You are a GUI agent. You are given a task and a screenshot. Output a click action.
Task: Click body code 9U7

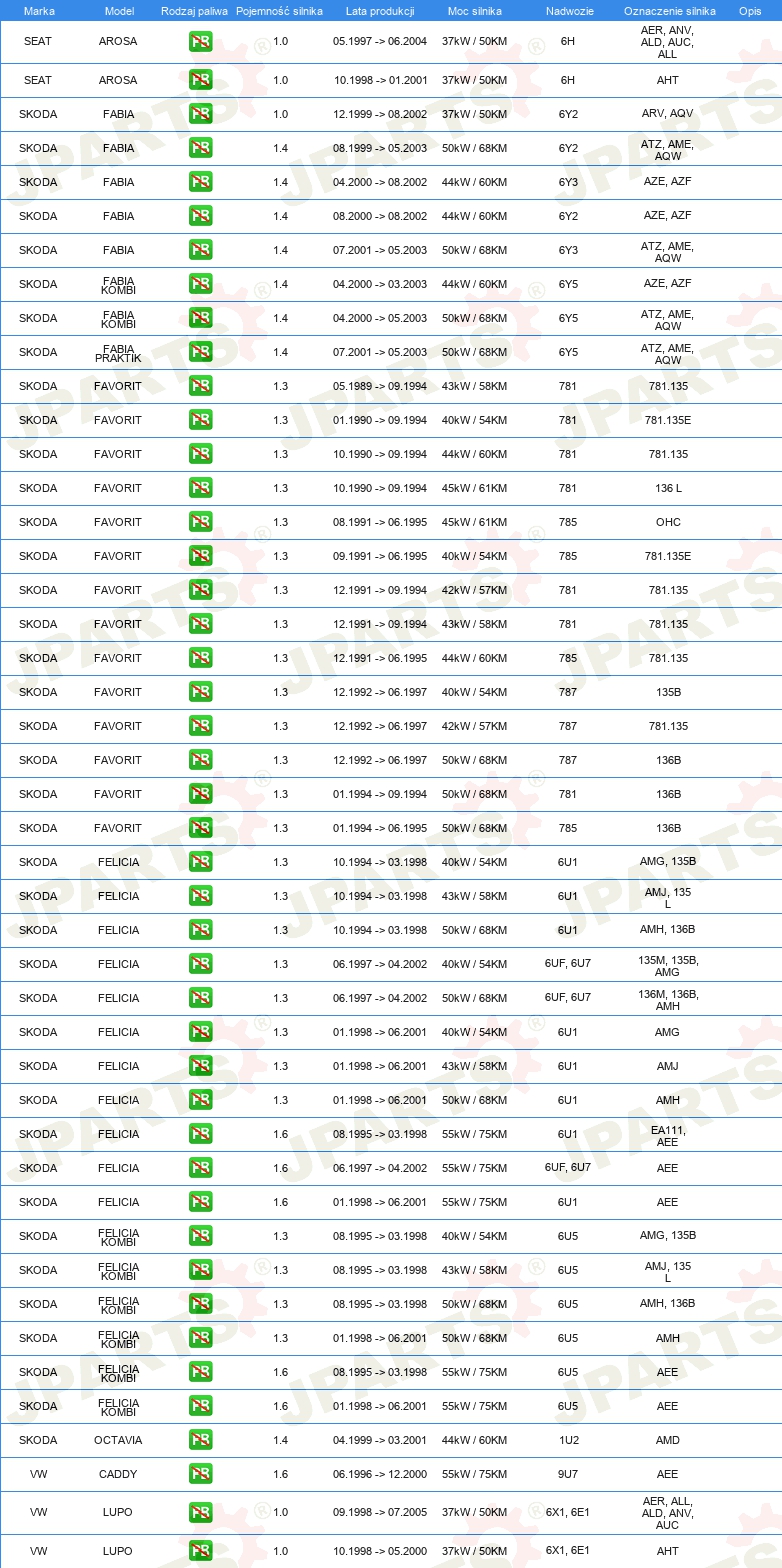coord(568,1474)
